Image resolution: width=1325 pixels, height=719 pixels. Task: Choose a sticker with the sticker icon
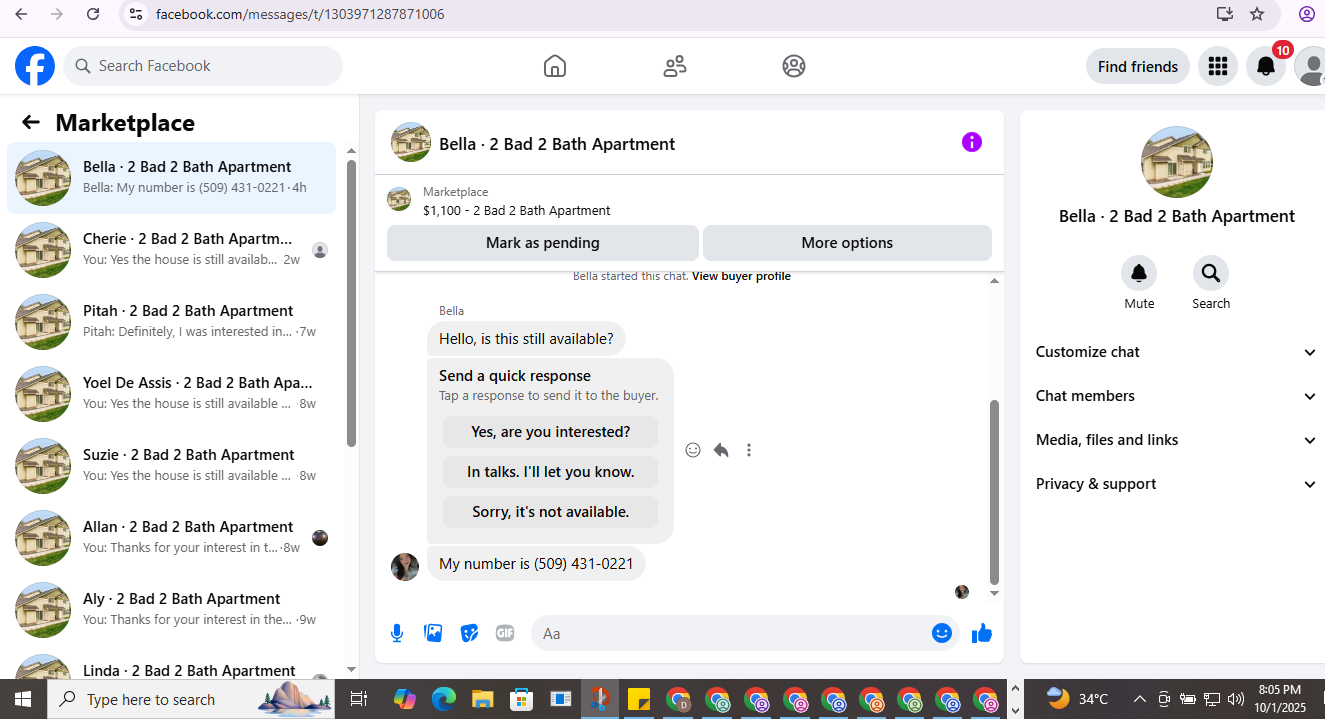coord(469,633)
